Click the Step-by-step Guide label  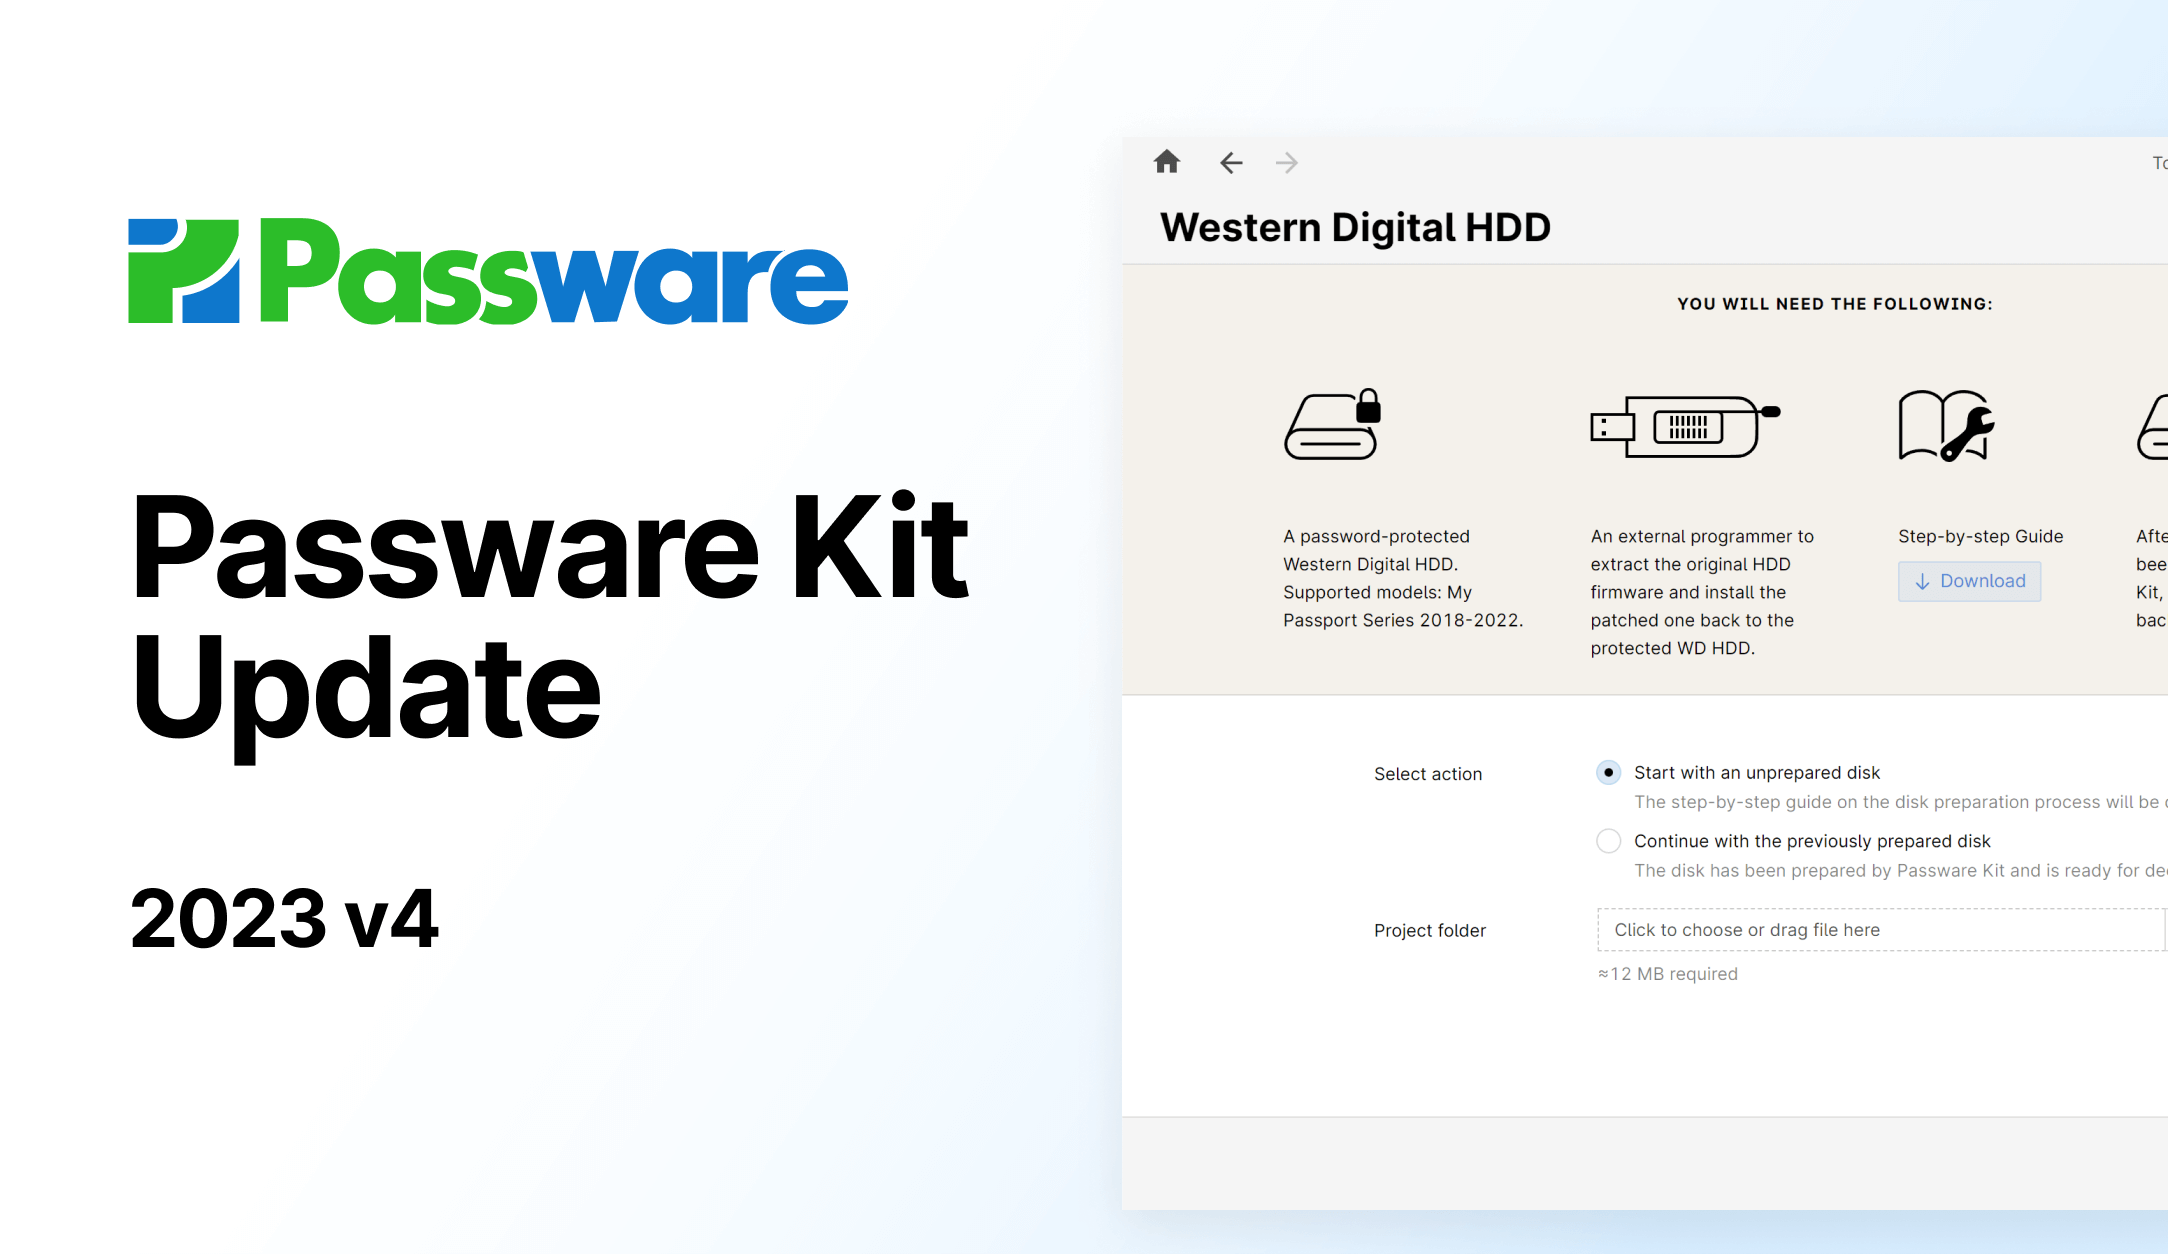[1980, 536]
